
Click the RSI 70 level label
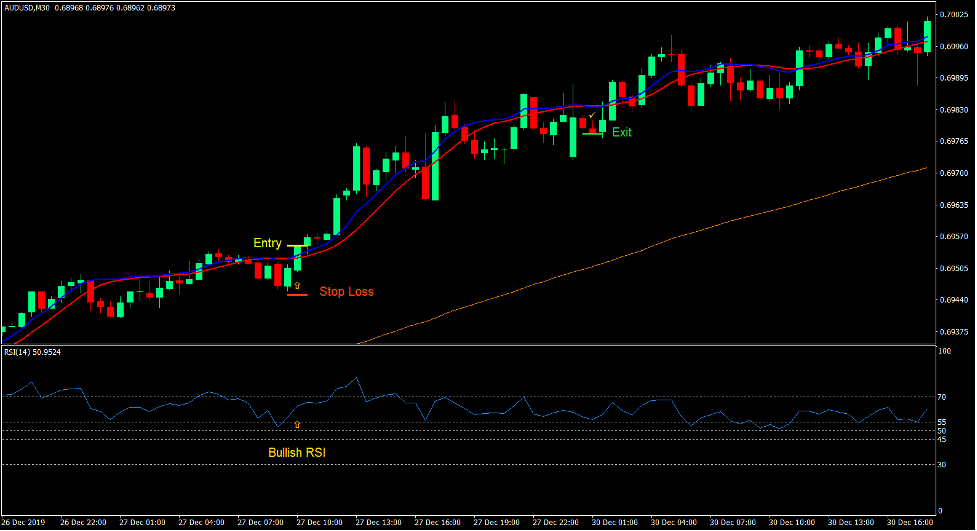(x=943, y=397)
